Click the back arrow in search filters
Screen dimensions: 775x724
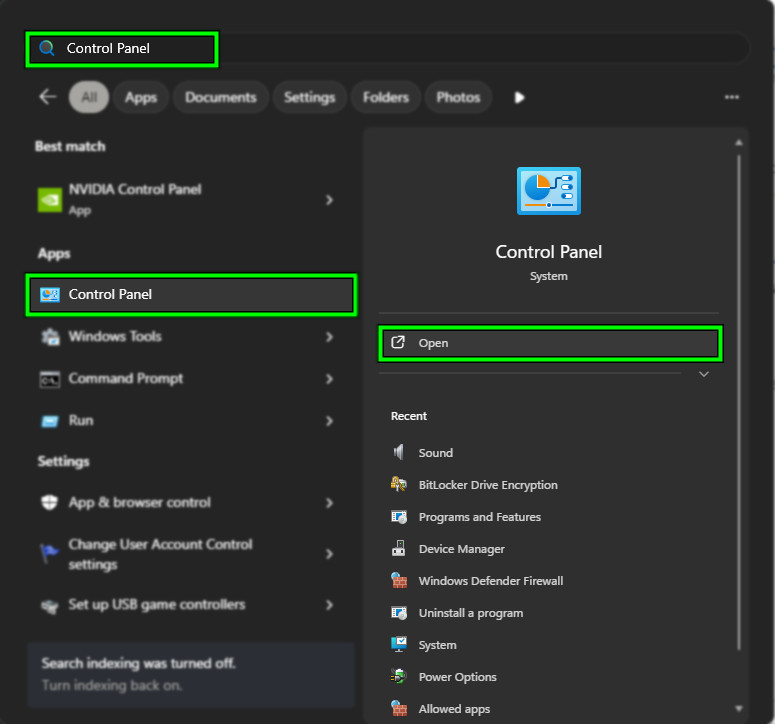[x=47, y=97]
